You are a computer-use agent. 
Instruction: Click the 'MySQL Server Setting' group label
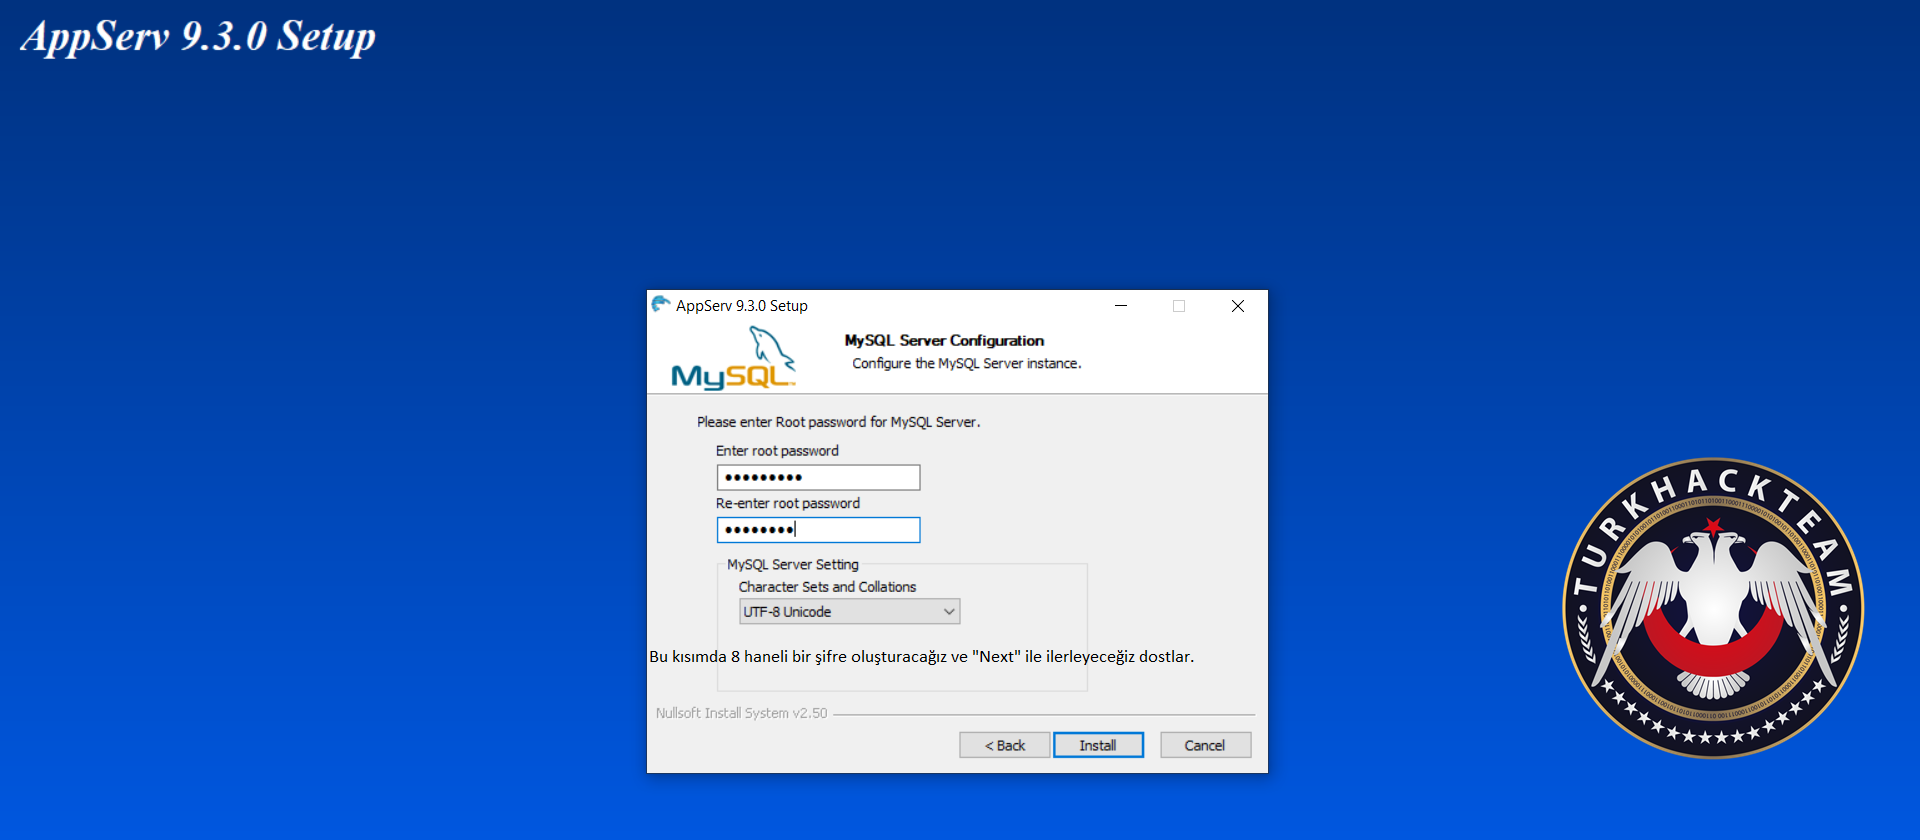793,564
